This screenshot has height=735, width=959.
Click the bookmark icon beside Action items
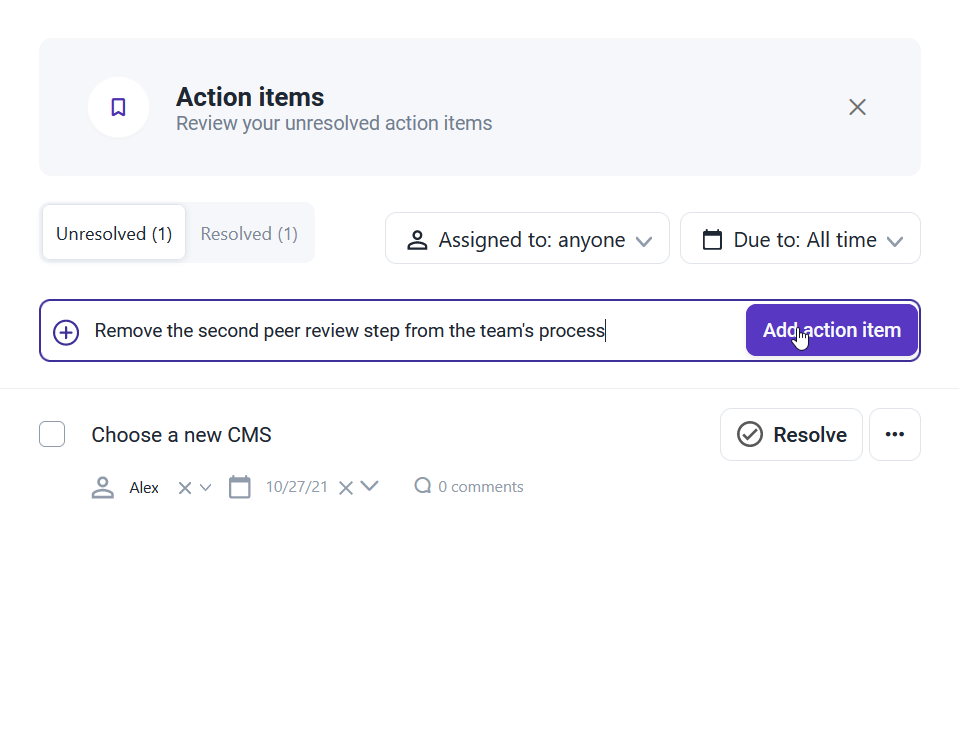118,107
